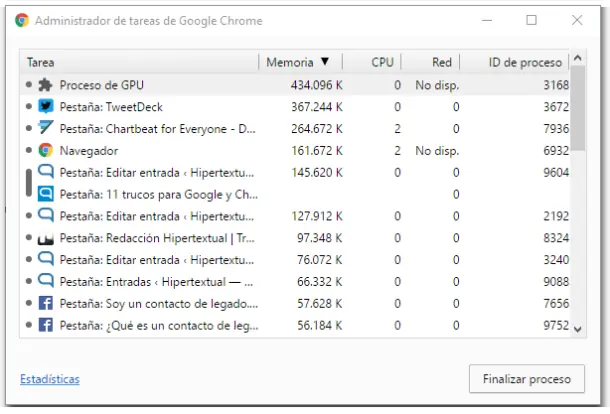
Task: Click the Chrome icon next to Navegador
Action: [x=46, y=150]
